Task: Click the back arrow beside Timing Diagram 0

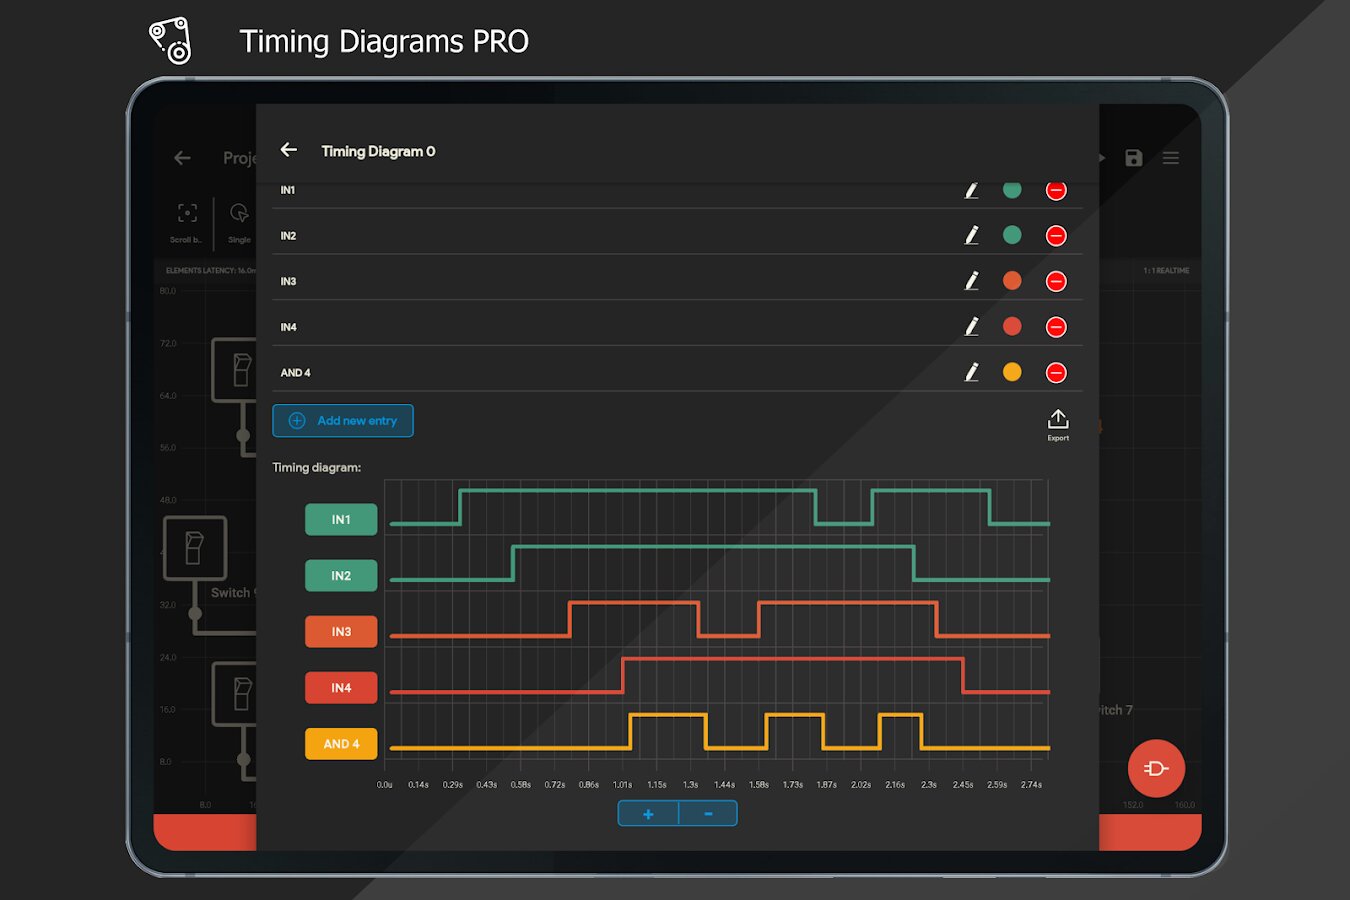Action: click(x=289, y=150)
